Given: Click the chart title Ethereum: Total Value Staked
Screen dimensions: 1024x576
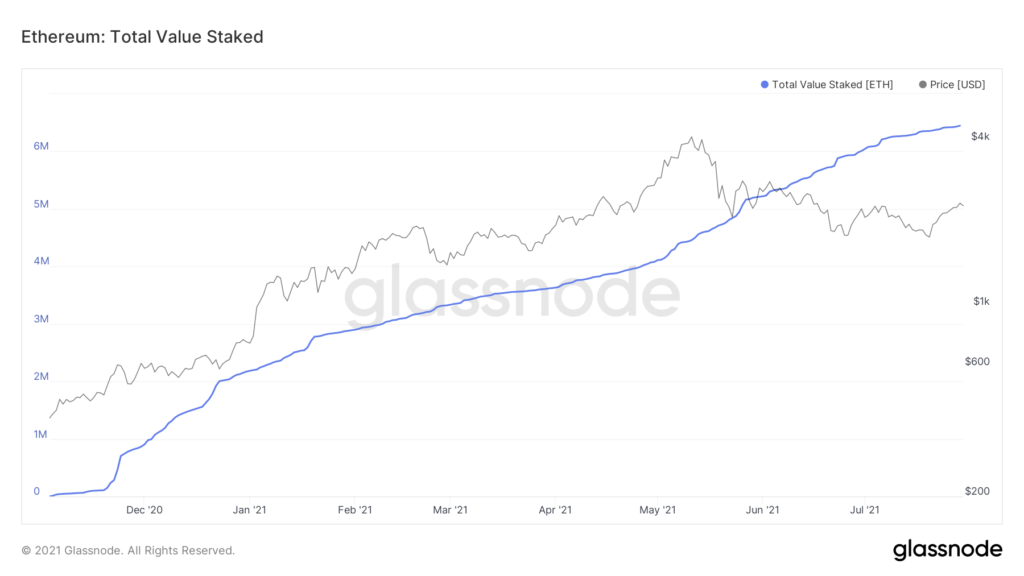Looking at the screenshot, I should point(142,37).
